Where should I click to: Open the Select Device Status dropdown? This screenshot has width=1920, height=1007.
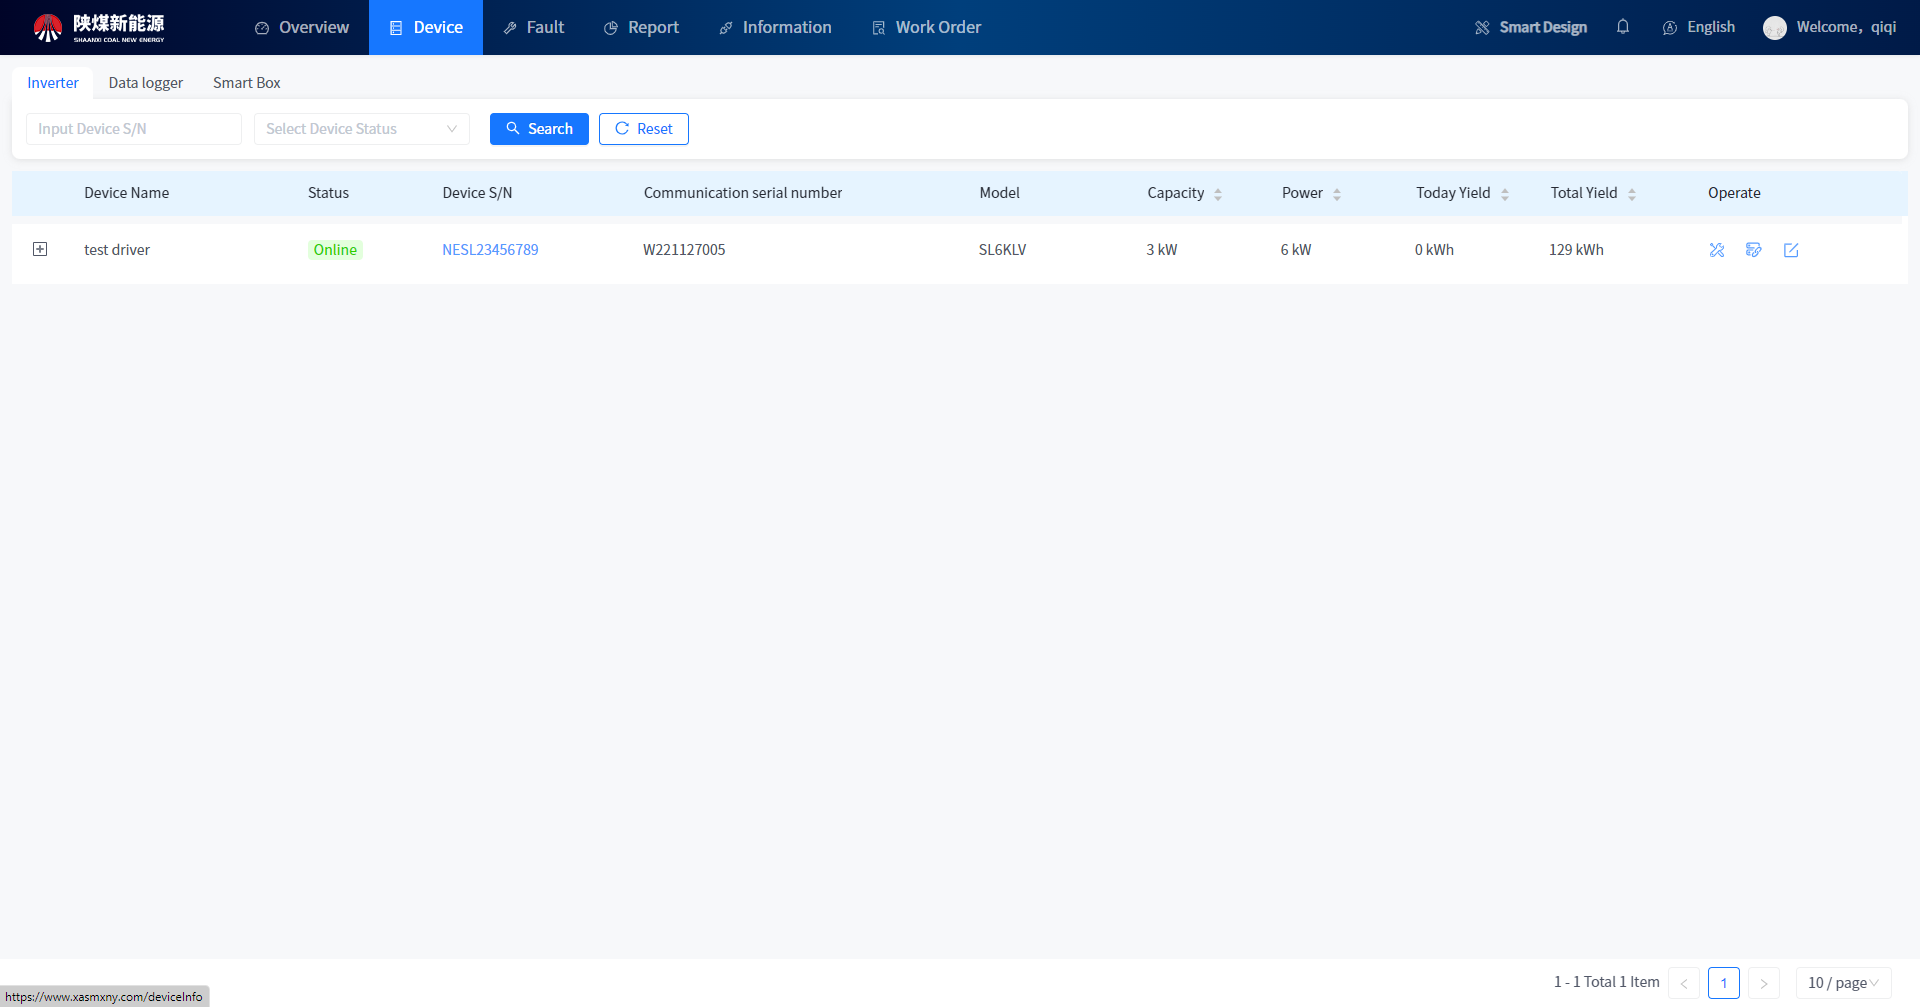361,129
